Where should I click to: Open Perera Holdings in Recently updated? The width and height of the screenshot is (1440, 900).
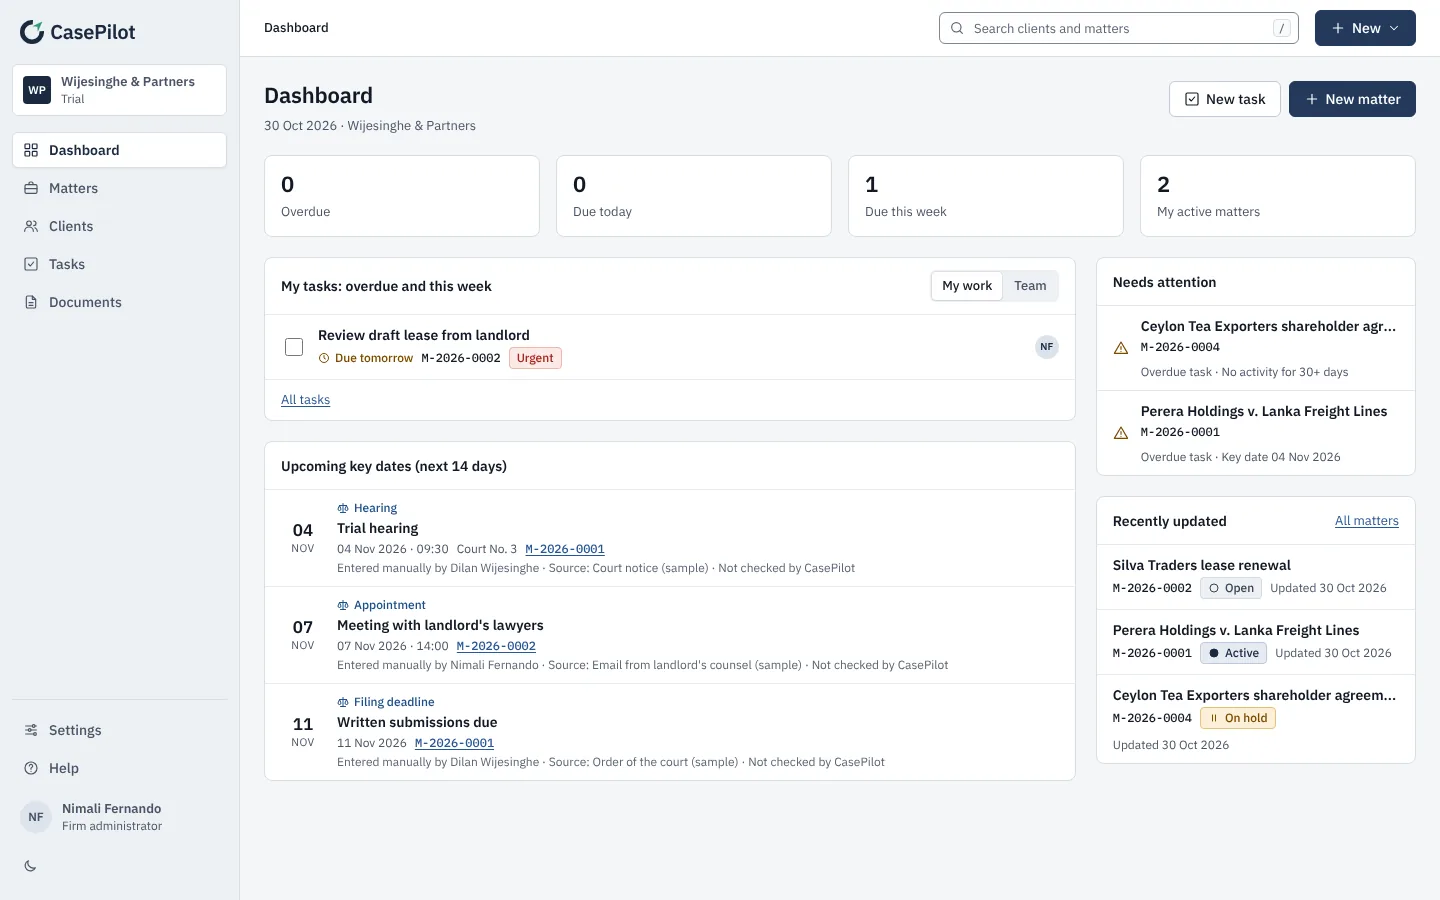(1256, 642)
